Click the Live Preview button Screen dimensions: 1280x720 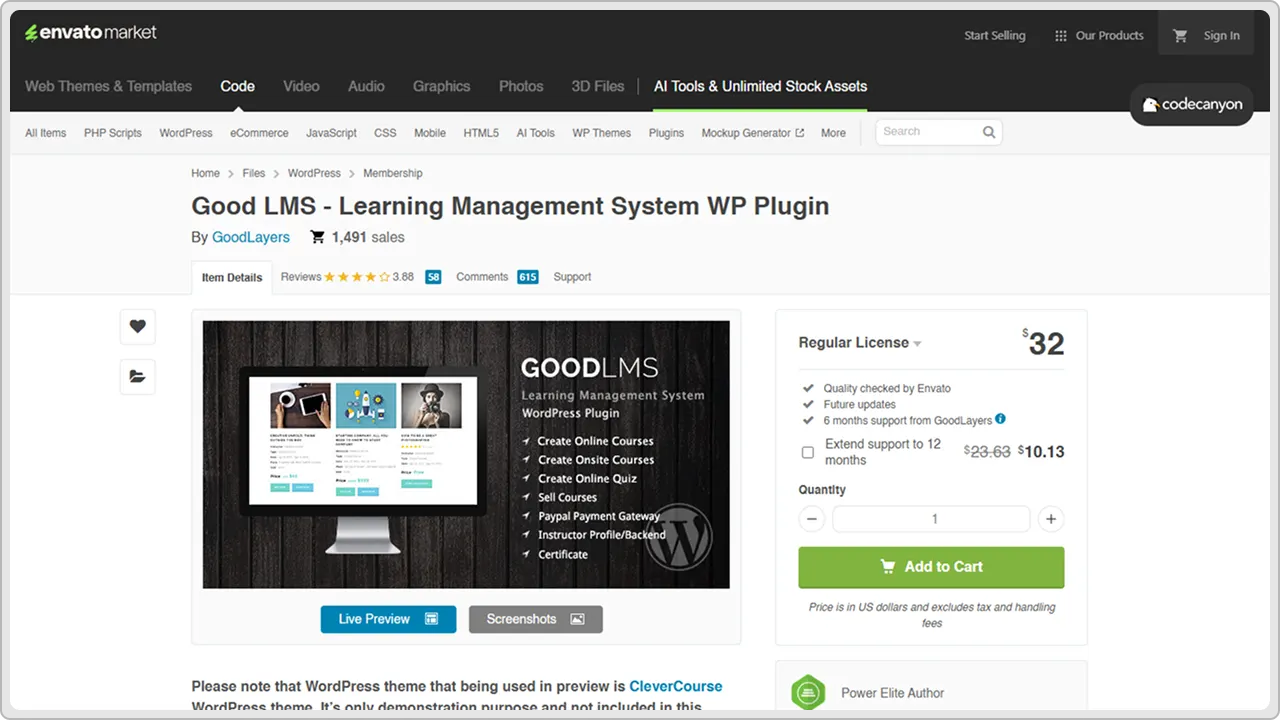(388, 619)
